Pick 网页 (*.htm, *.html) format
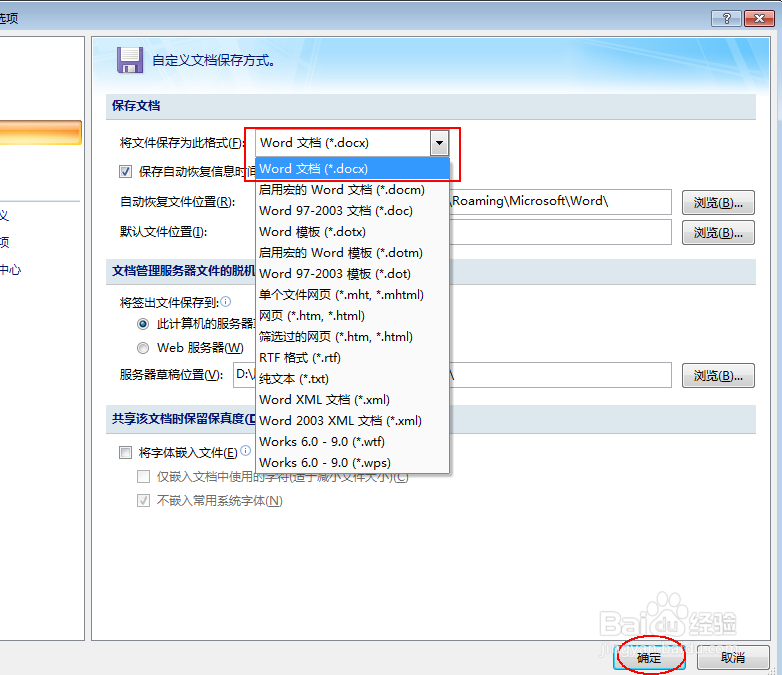This screenshot has height=675, width=782. [352, 315]
